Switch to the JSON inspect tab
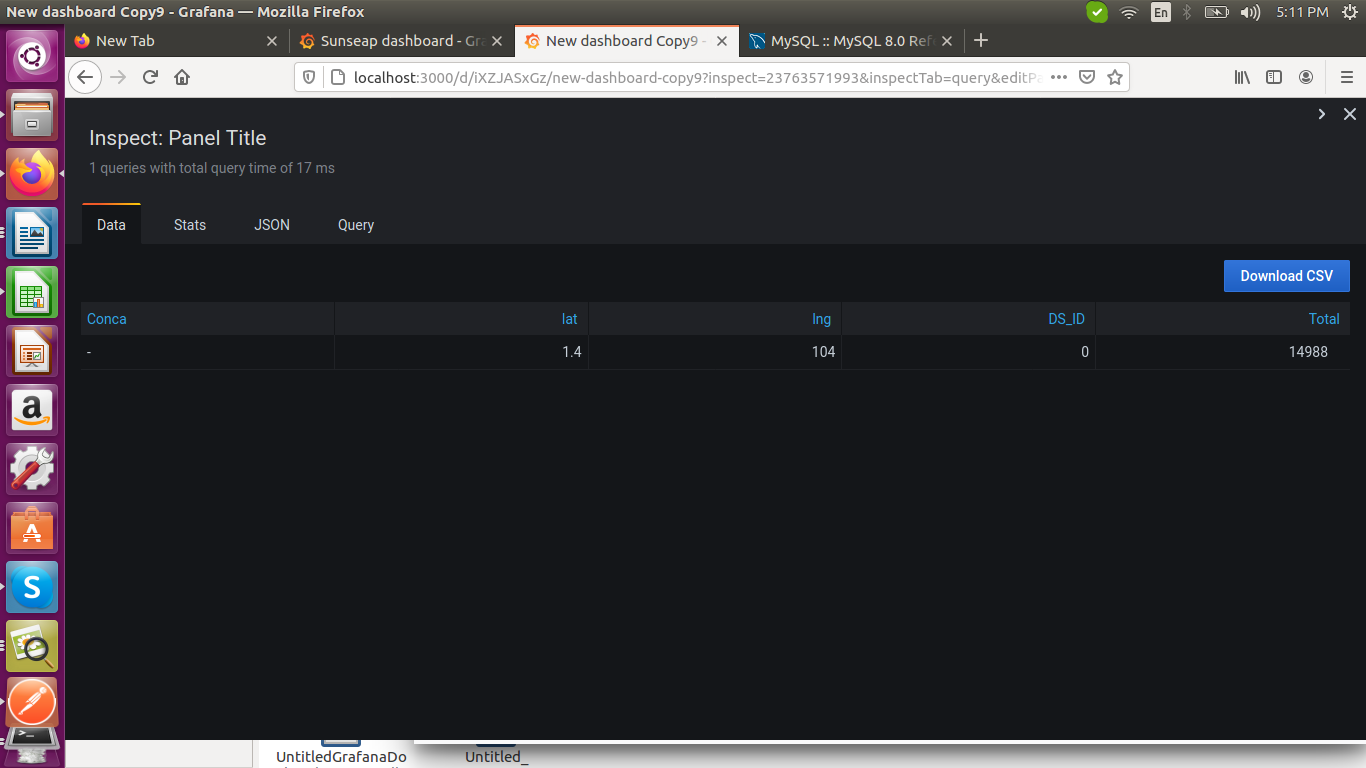This screenshot has height=768, width=1366. 271,224
